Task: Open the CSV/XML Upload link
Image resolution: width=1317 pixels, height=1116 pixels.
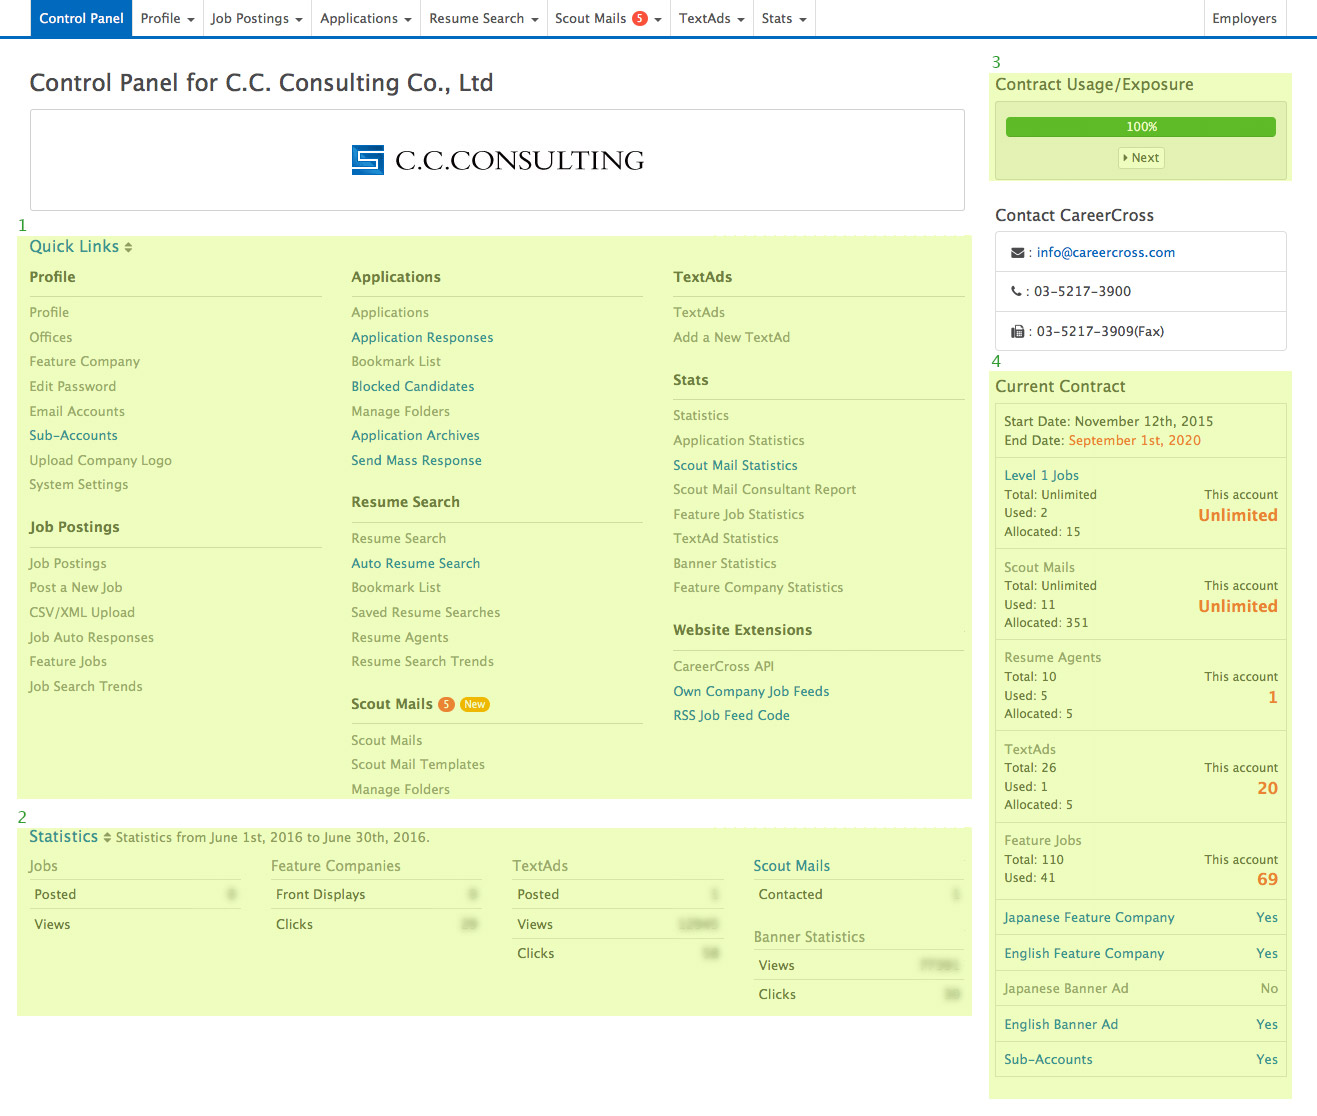Action: pyautogui.click(x=81, y=613)
